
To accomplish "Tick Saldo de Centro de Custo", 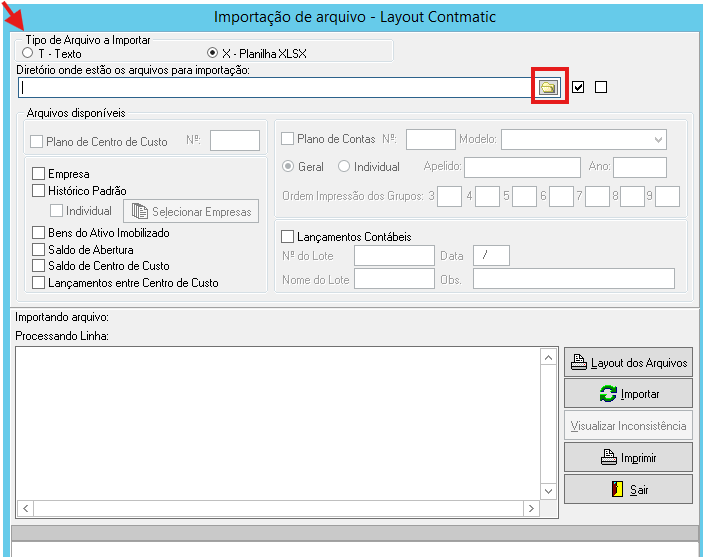I will [39, 265].
